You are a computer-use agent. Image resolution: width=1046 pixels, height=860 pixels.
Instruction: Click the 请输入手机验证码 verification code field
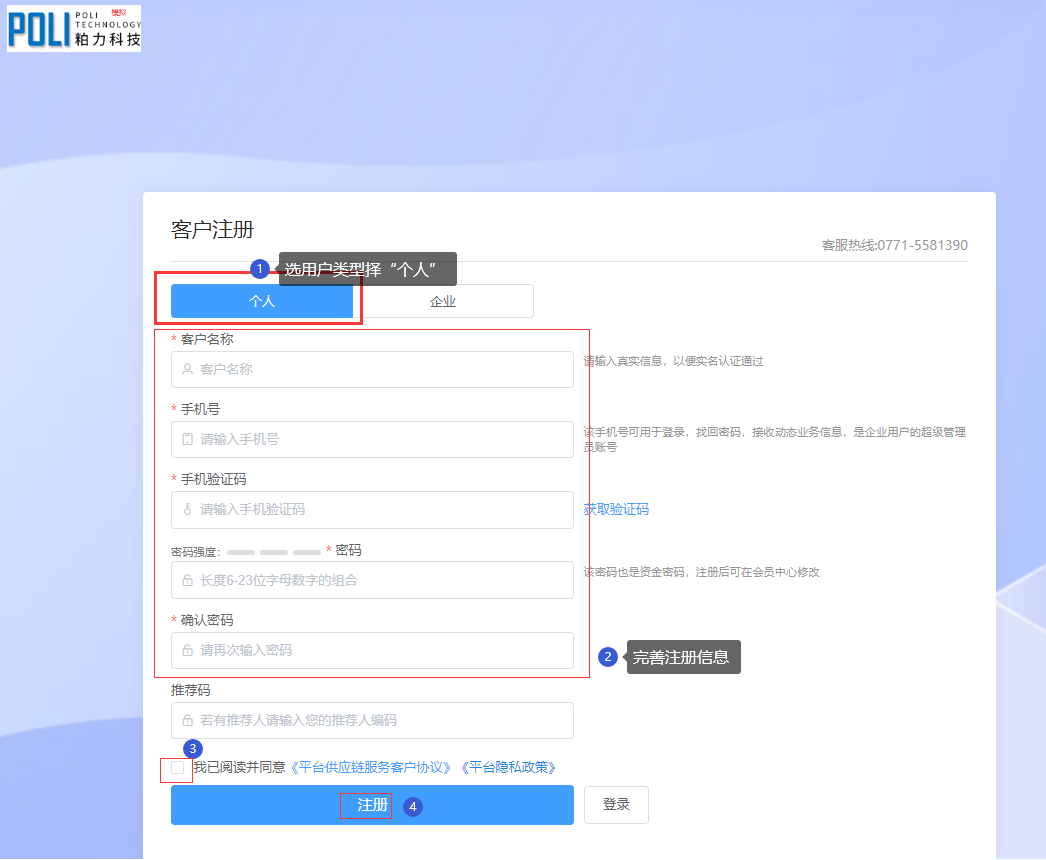coord(372,510)
